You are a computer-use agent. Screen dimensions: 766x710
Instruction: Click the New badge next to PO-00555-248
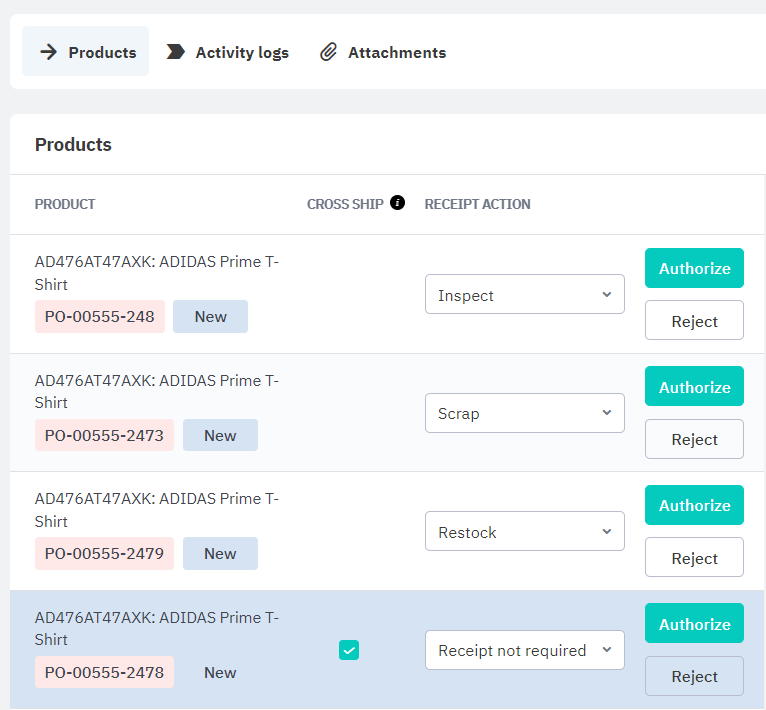click(210, 316)
